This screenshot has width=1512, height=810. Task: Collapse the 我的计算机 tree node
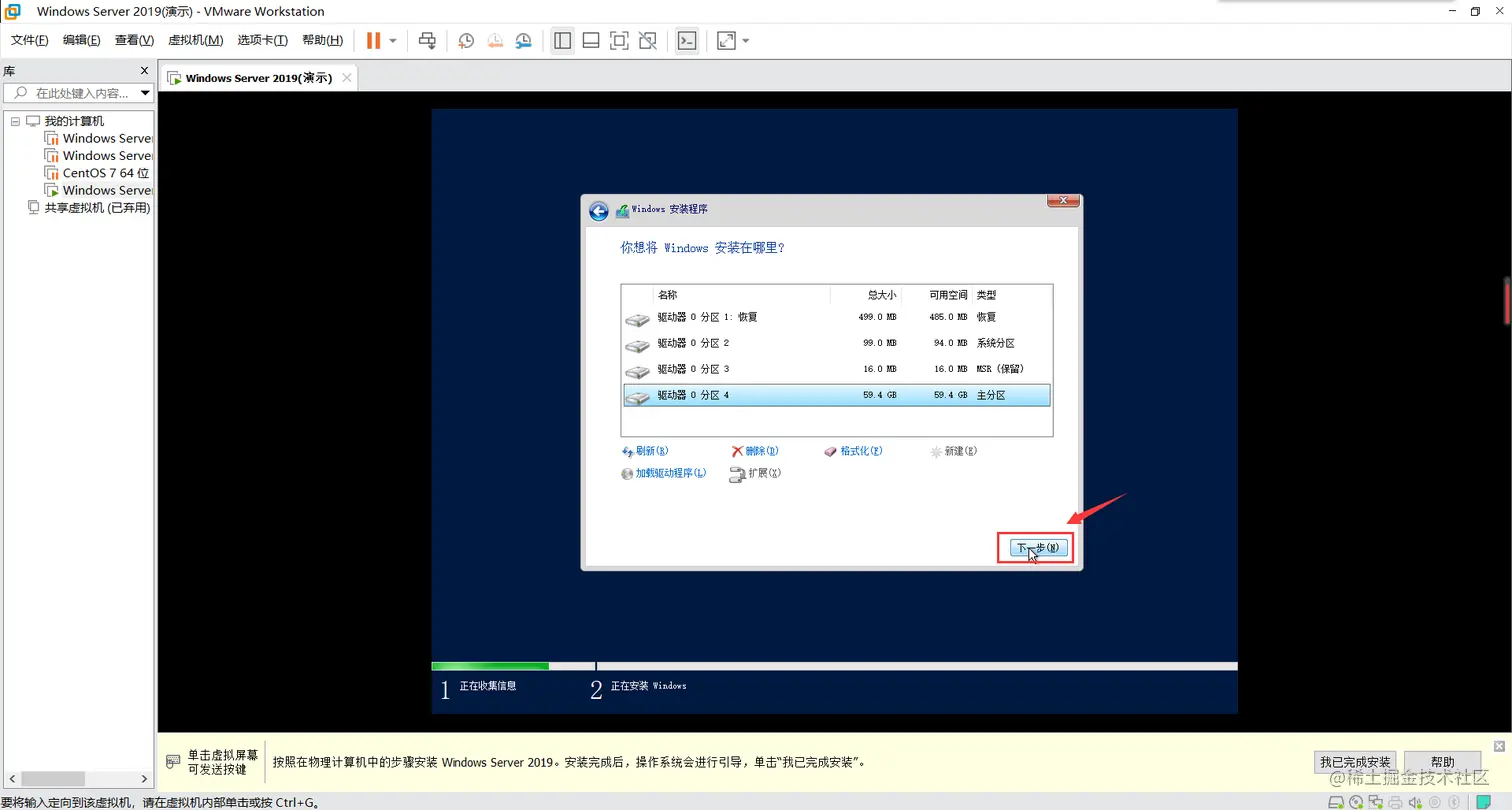point(16,120)
